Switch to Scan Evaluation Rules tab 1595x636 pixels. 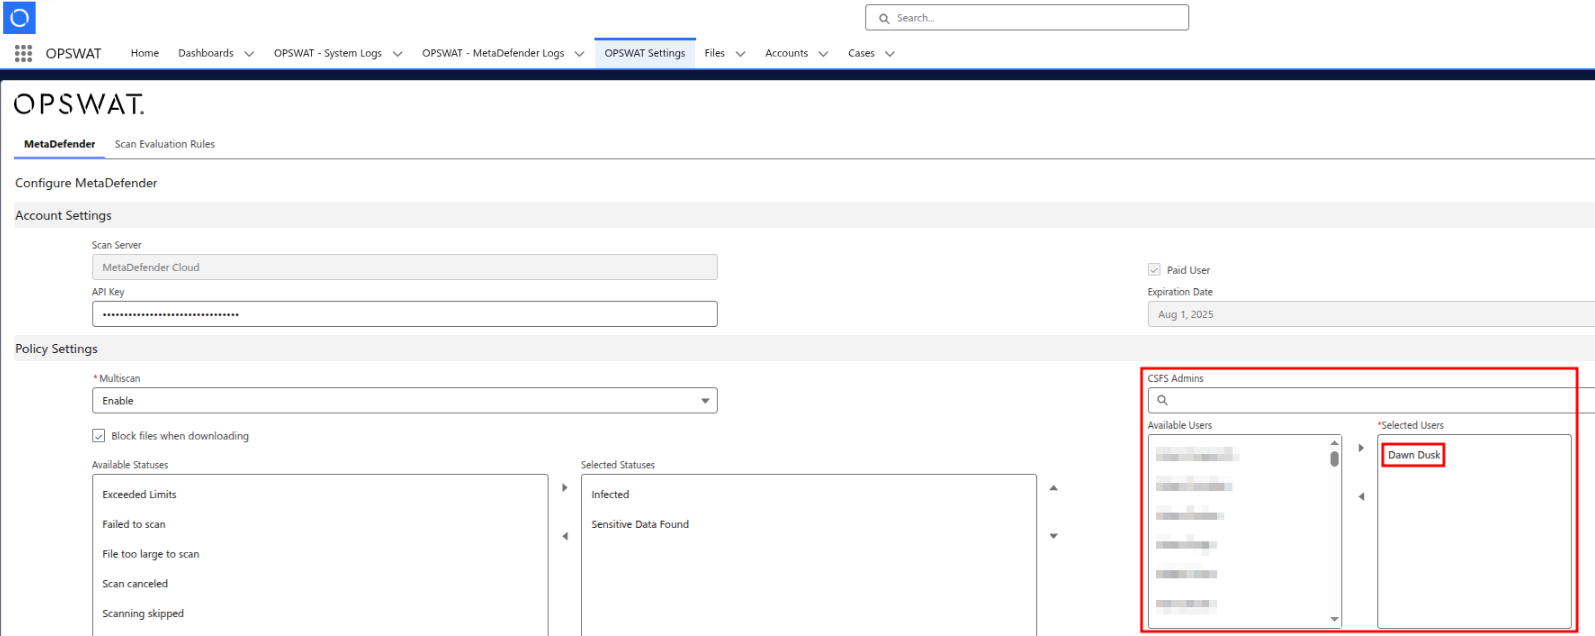(x=165, y=144)
